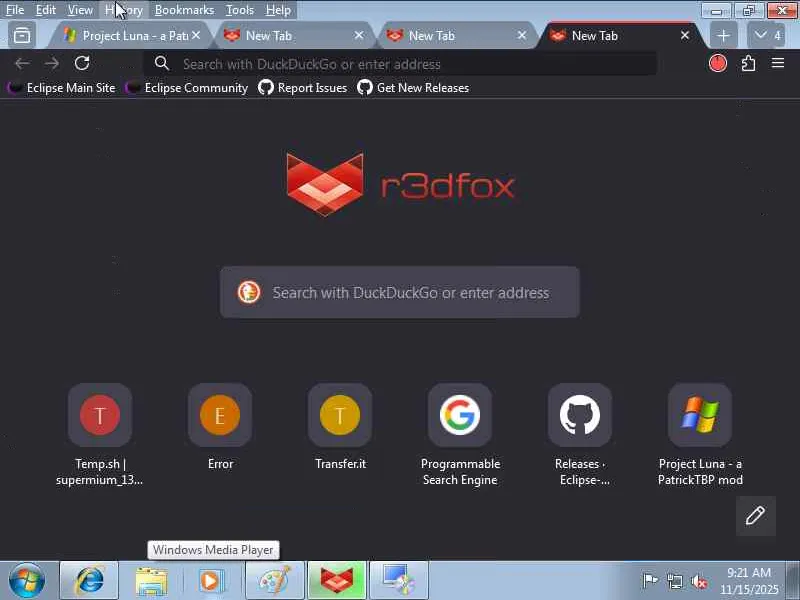The width and height of the screenshot is (800, 600).
Task: Open Paint from the taskbar
Action: 275,581
